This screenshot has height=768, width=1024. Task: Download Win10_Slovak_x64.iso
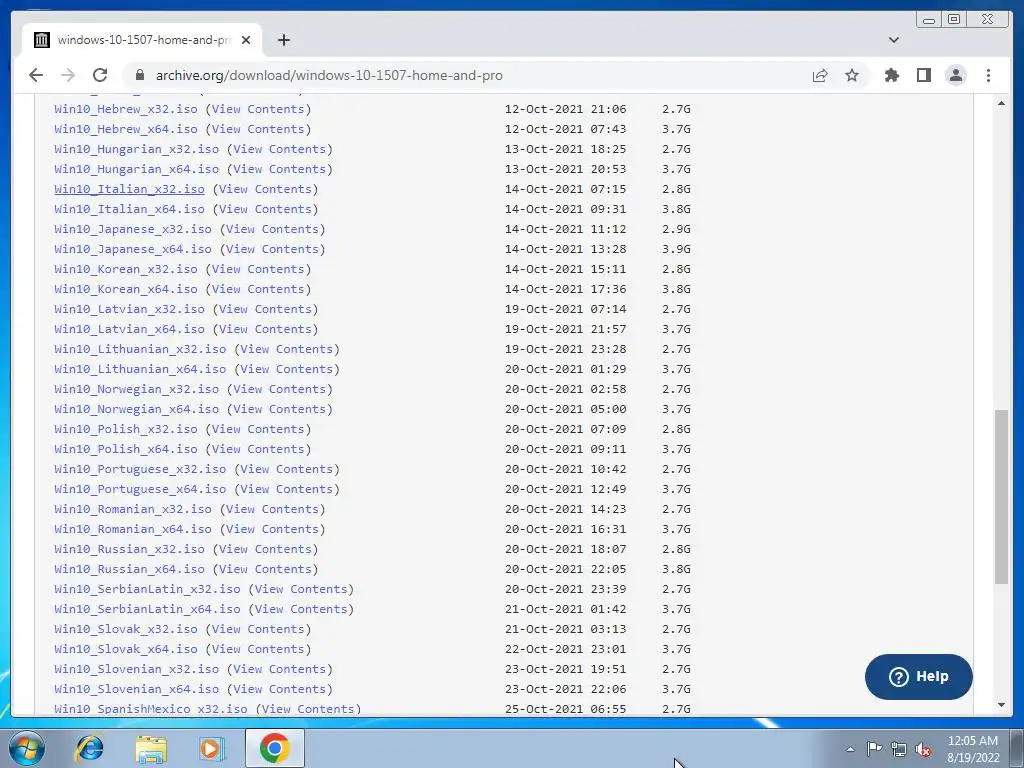point(125,649)
